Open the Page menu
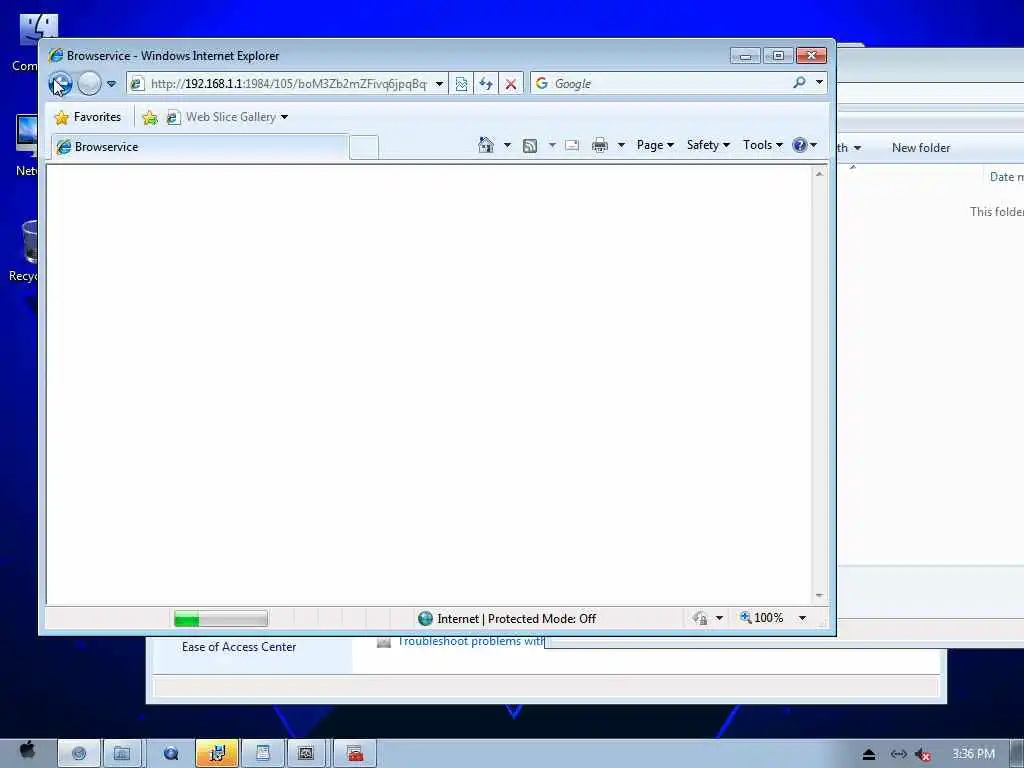1024x768 pixels. pyautogui.click(x=655, y=145)
